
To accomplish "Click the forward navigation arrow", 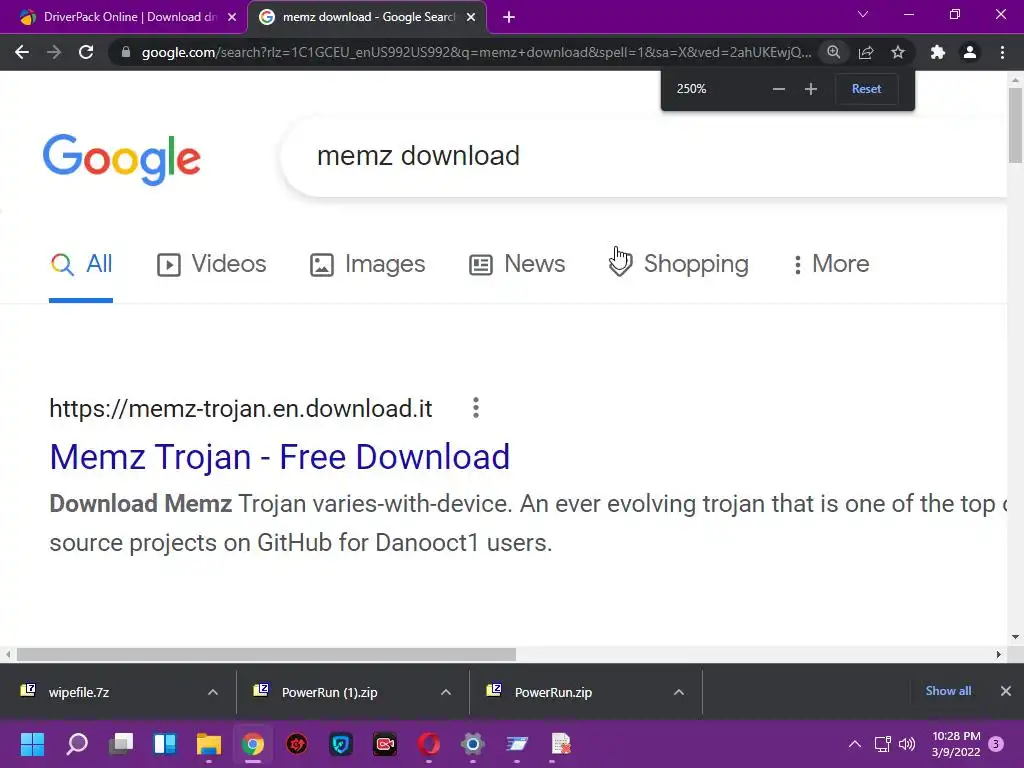I will point(54,52).
